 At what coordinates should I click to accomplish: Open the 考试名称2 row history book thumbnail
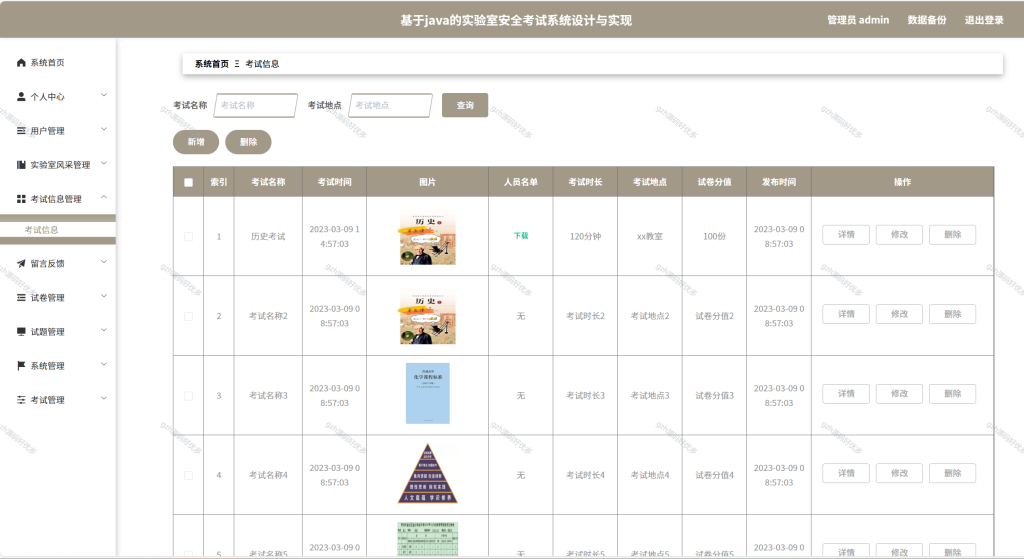pyautogui.click(x=428, y=316)
